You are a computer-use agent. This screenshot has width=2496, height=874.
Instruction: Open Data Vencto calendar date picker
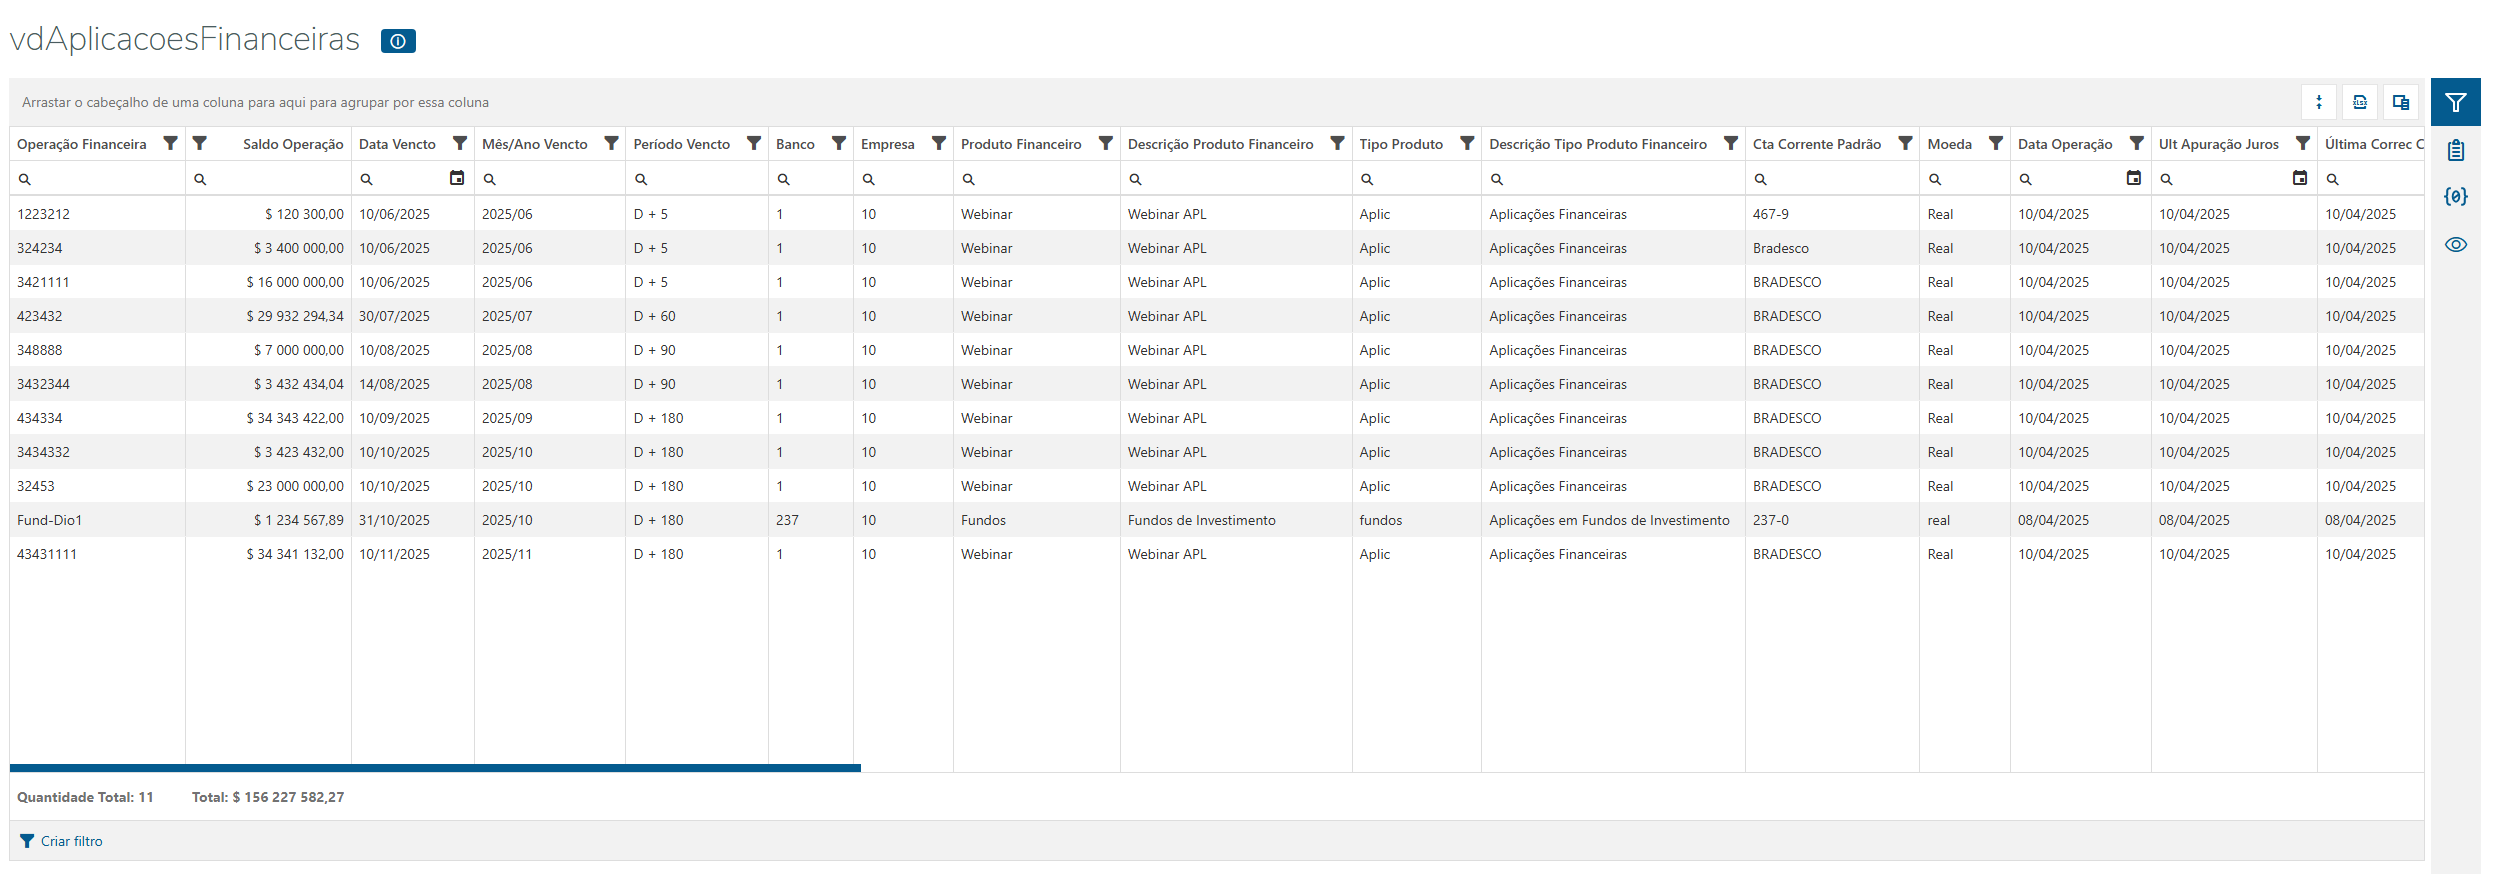click(457, 178)
